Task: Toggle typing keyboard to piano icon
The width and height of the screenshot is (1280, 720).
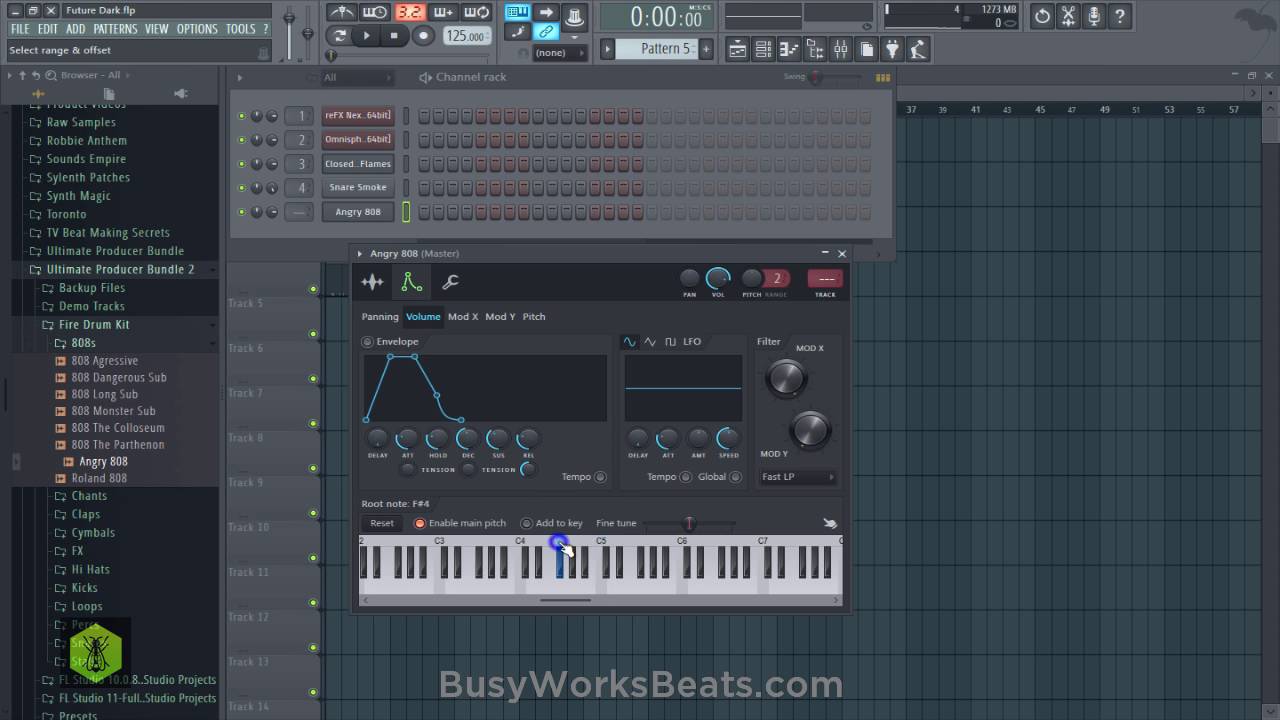Action: [x=517, y=12]
